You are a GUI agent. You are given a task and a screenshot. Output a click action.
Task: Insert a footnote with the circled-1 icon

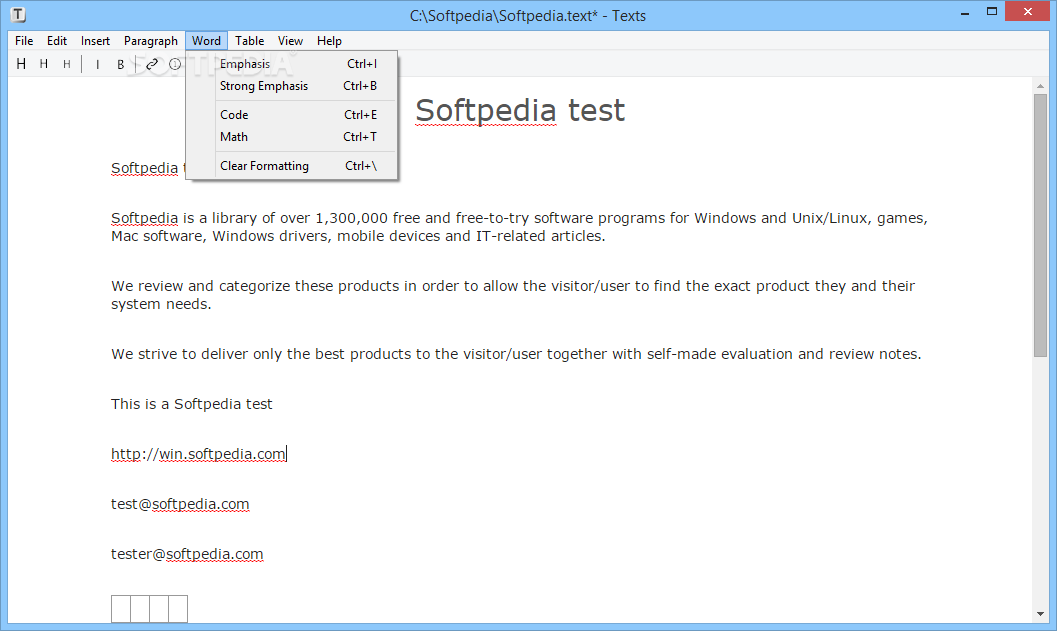click(175, 64)
